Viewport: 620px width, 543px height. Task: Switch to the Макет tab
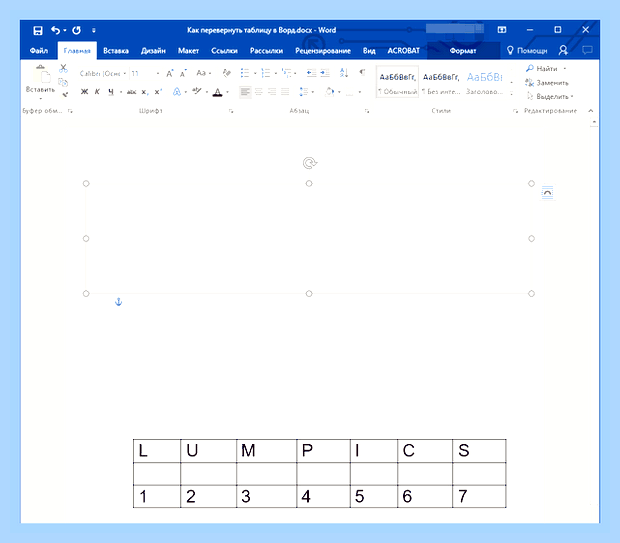(188, 51)
